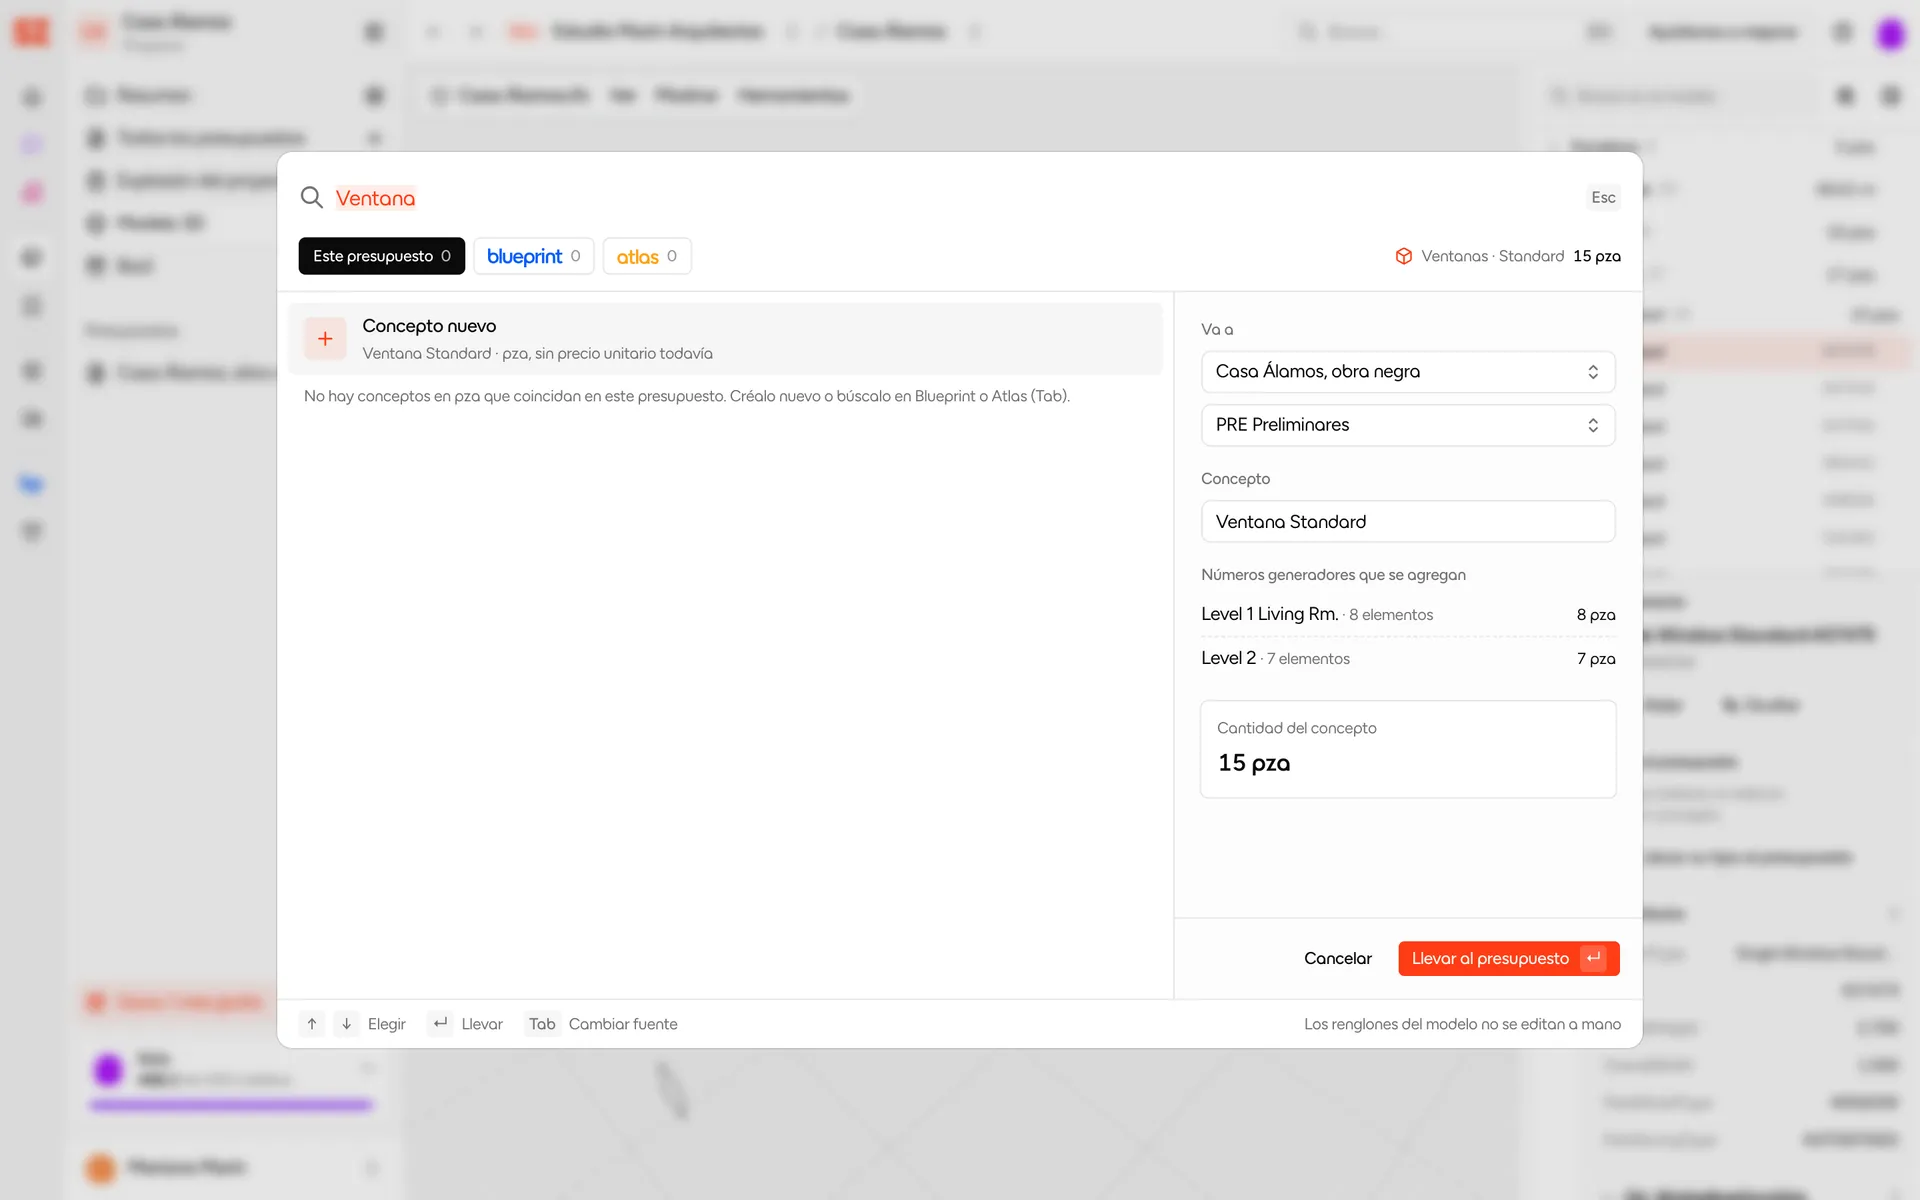Click Llevar al presupuesto button
The height and width of the screenshot is (1200, 1920).
[1508, 959]
